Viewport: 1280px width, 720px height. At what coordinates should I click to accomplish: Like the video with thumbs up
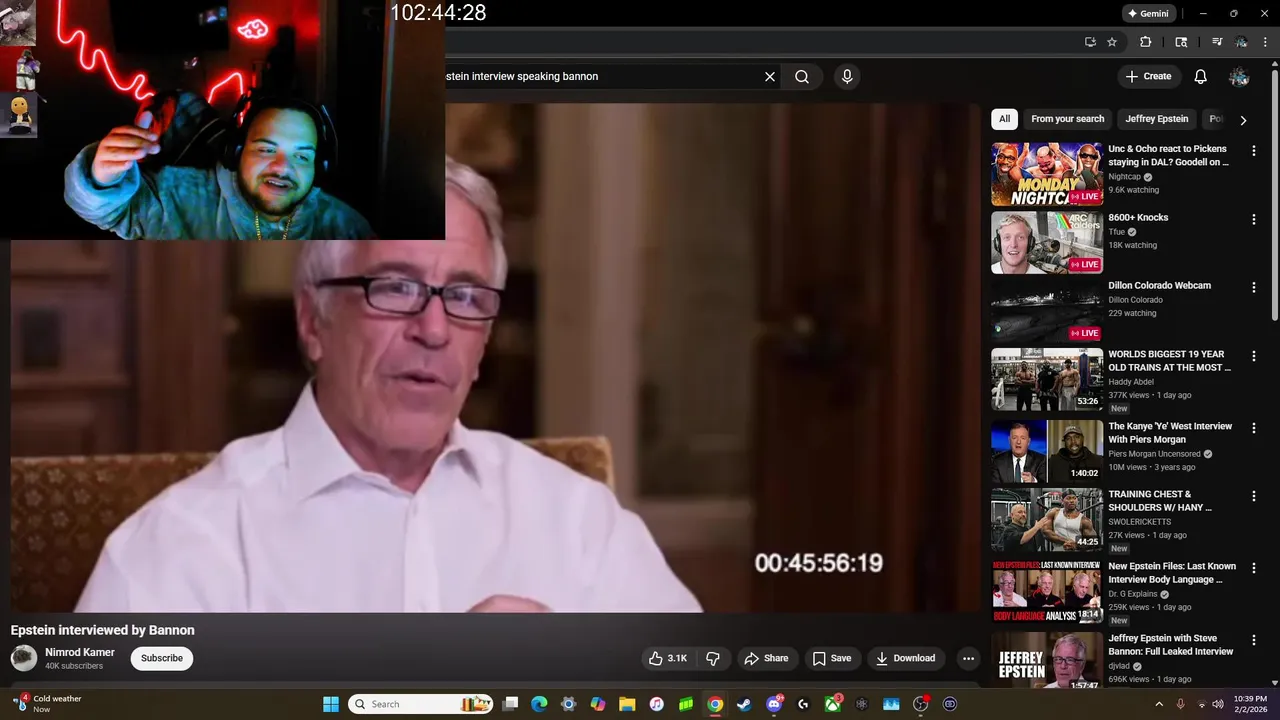click(667, 658)
